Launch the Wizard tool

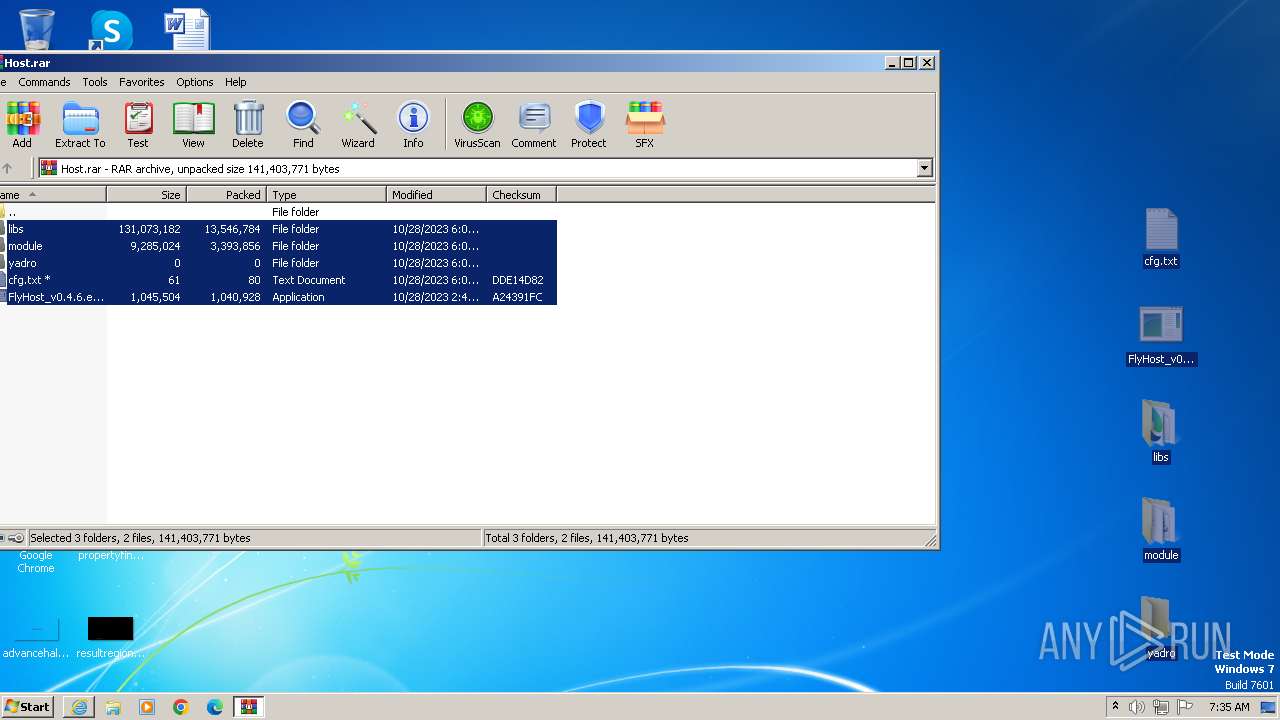358,125
